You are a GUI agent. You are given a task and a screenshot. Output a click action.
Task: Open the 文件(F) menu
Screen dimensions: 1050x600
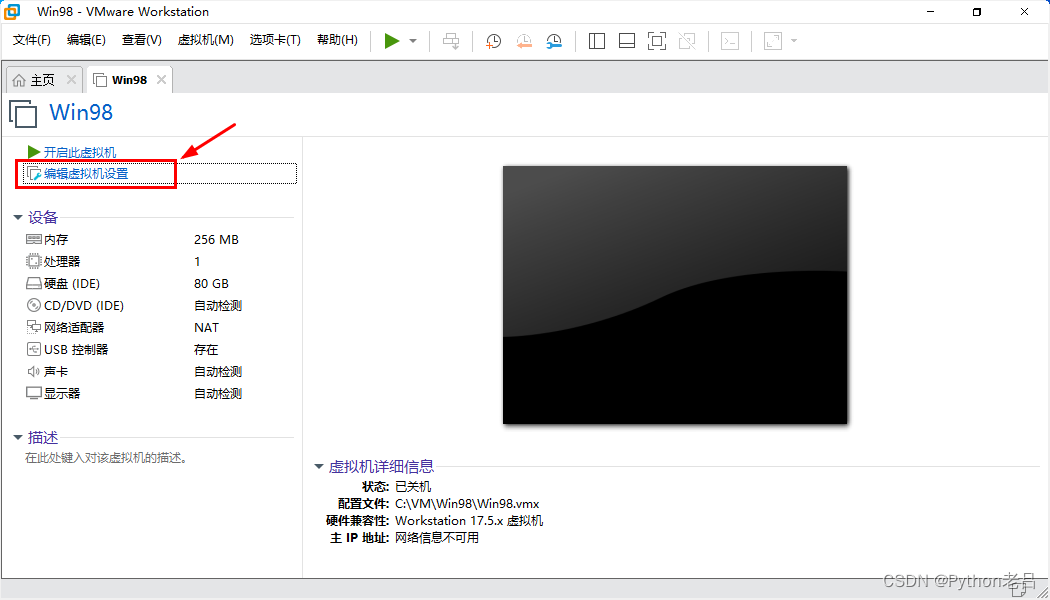pos(31,40)
